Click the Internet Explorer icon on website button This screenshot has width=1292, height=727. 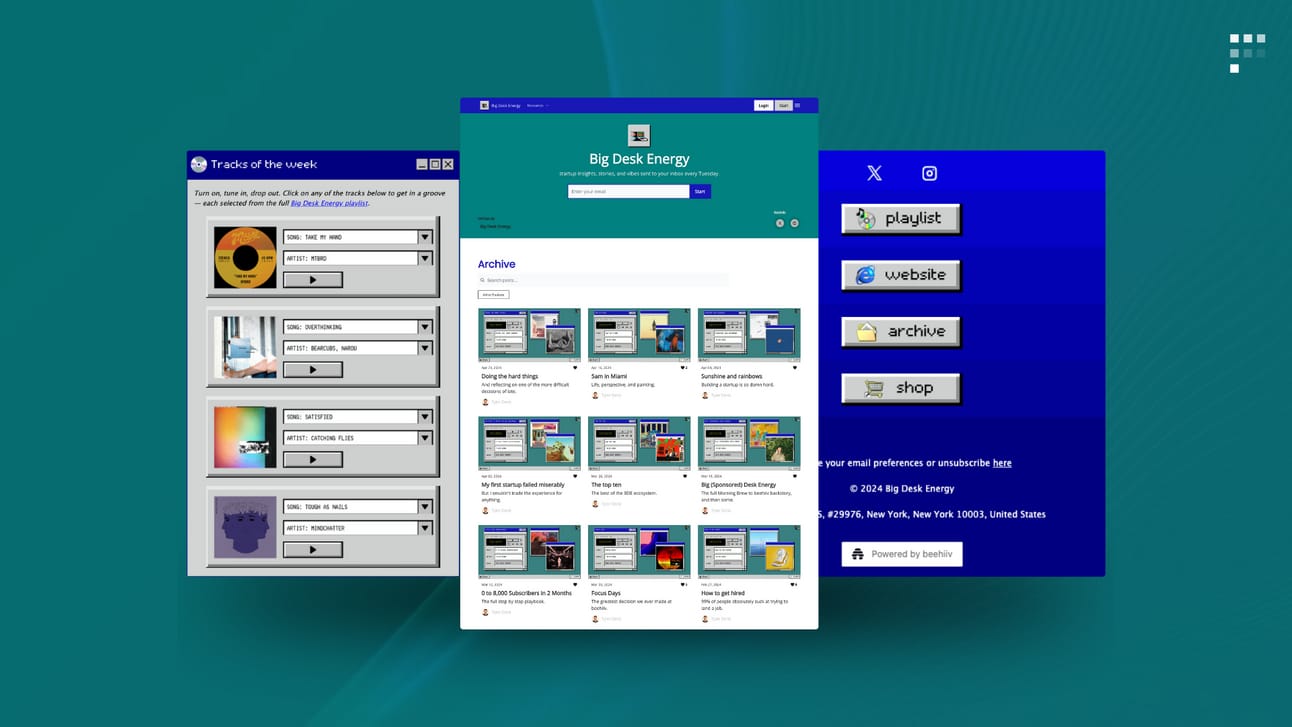coord(866,275)
